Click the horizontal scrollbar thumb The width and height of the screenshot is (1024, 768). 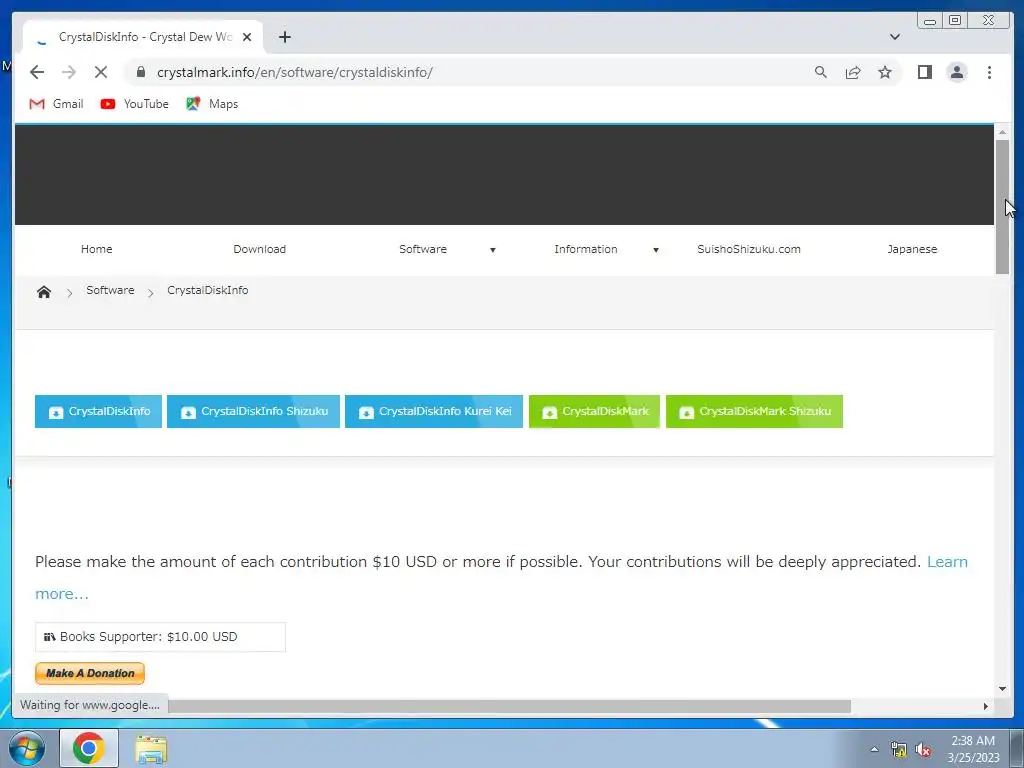pyautogui.click(x=509, y=706)
